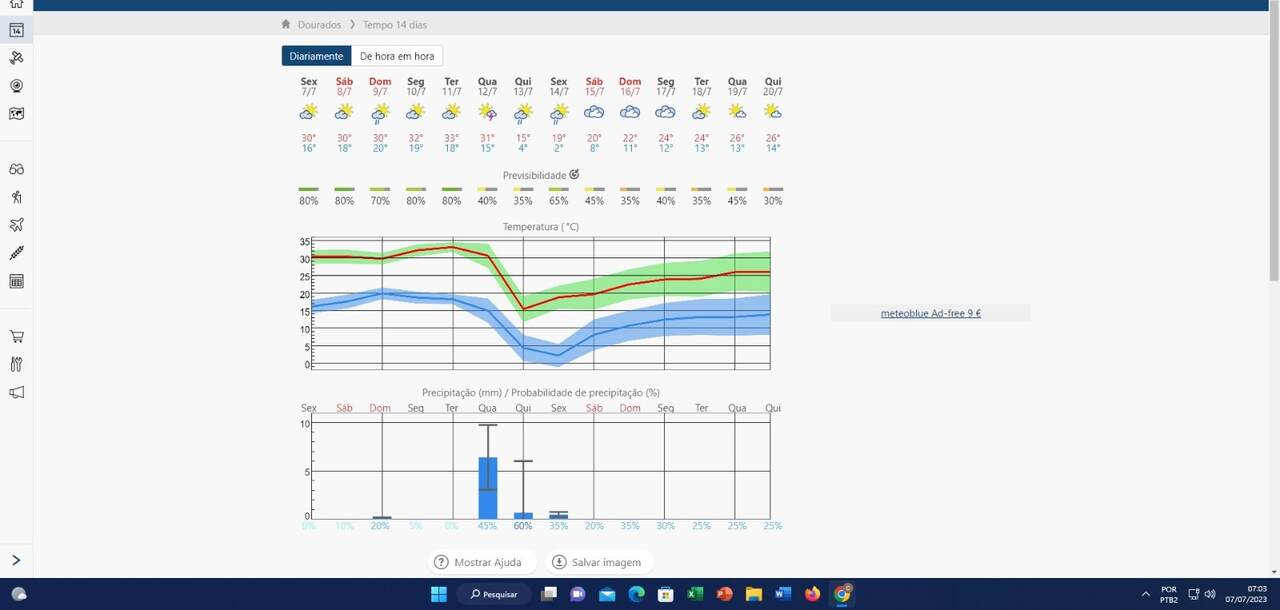
Task: Show hidden system tray icons chevron
Action: coord(1145,594)
